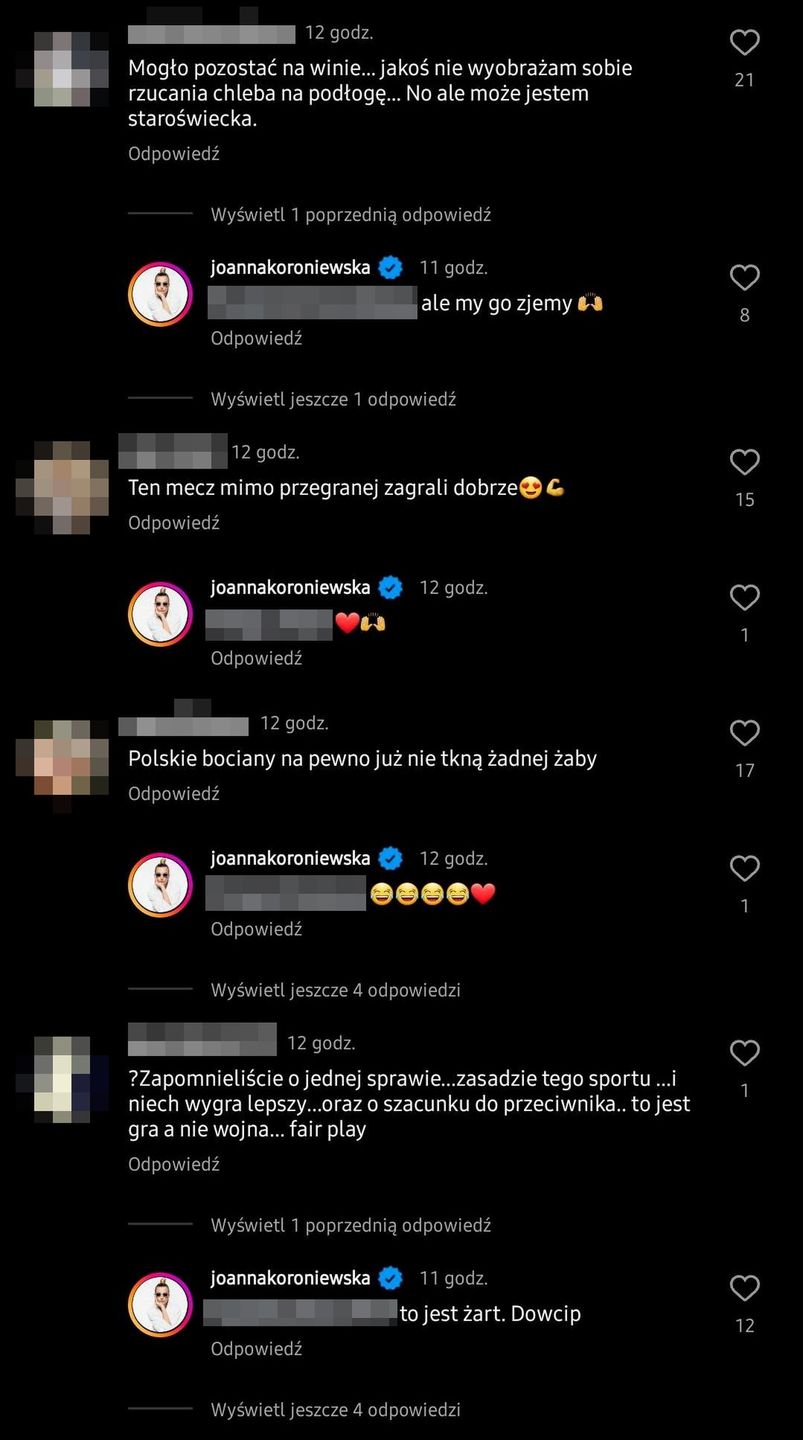Expand 'Wyświetl 1 poprzednią odpowiedź' under fair play comment
Screen dimensions: 803x1440
[x=351, y=1225]
